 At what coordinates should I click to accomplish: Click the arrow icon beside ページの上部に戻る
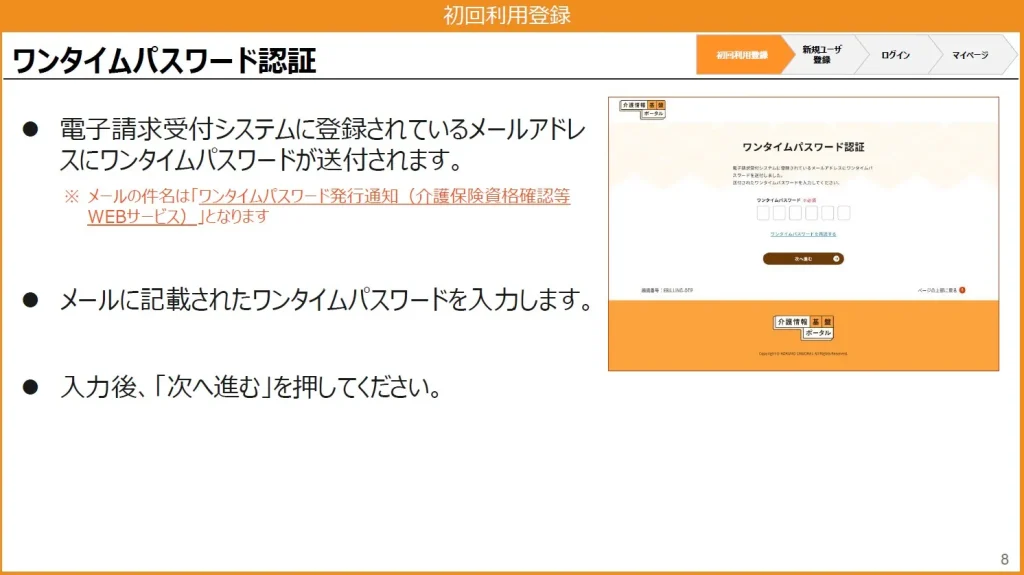pyautogui.click(x=962, y=290)
